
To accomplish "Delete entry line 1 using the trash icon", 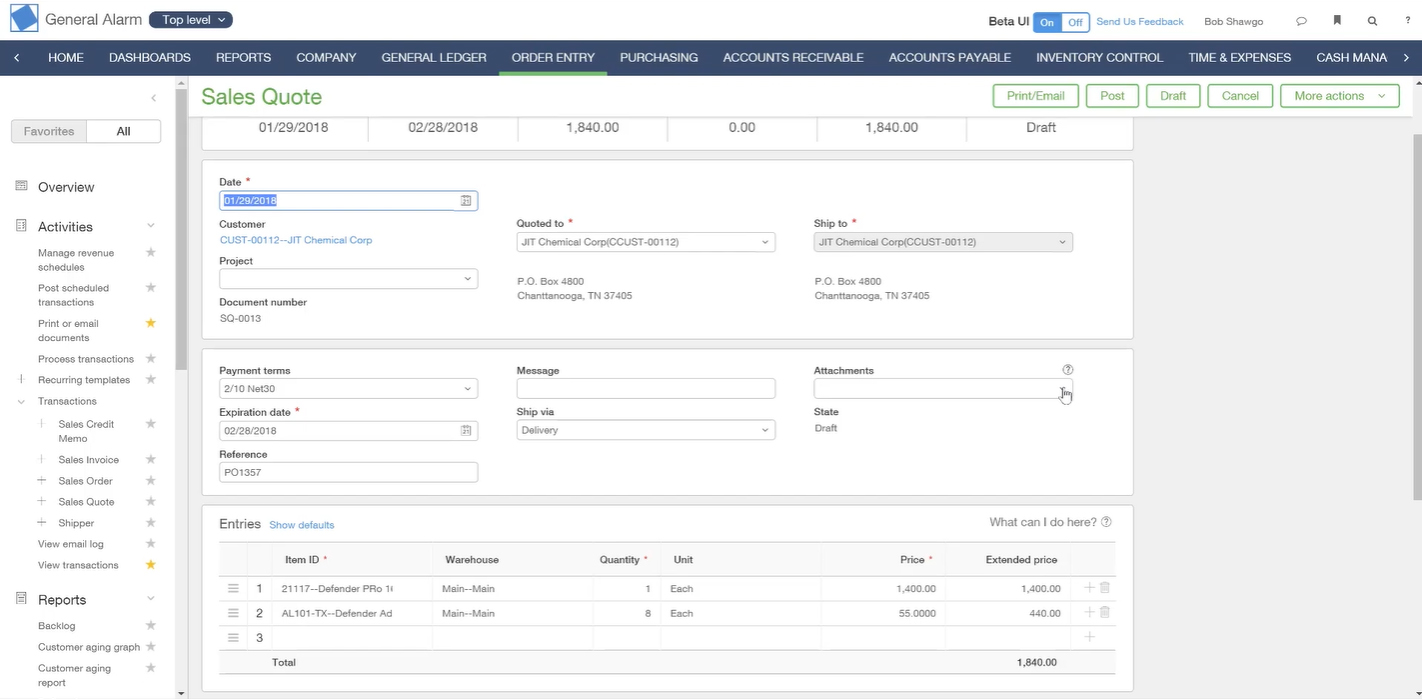I will point(1105,588).
